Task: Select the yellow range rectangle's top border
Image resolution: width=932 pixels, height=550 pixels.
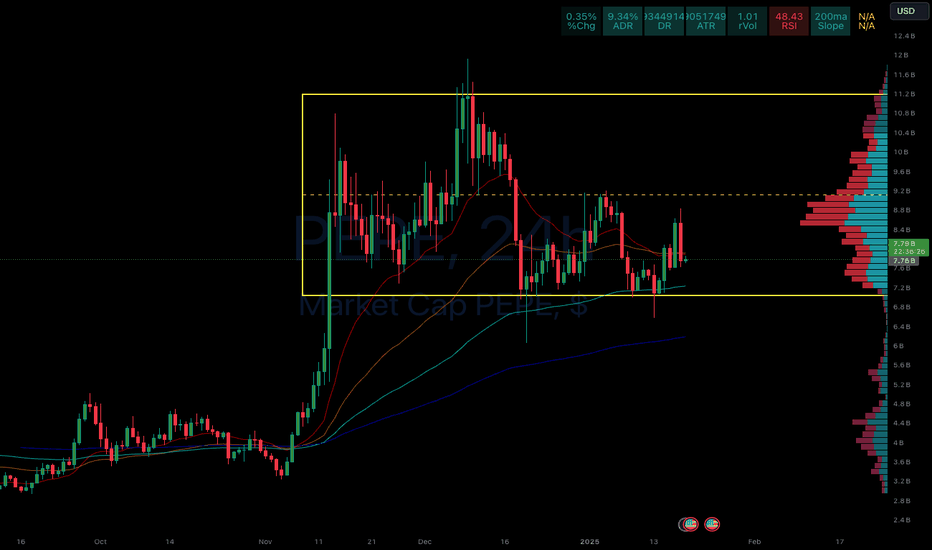Action: pos(594,95)
